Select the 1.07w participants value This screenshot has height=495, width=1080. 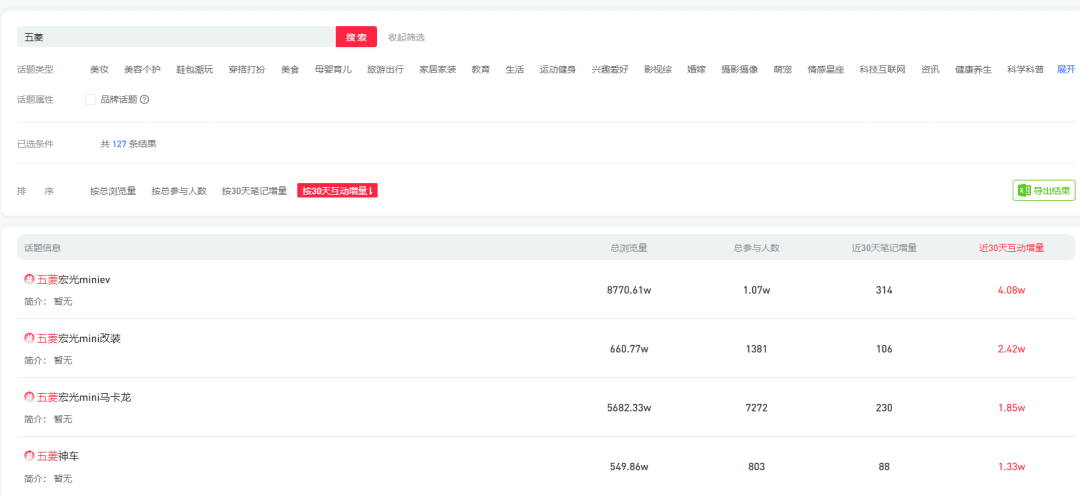pos(756,291)
